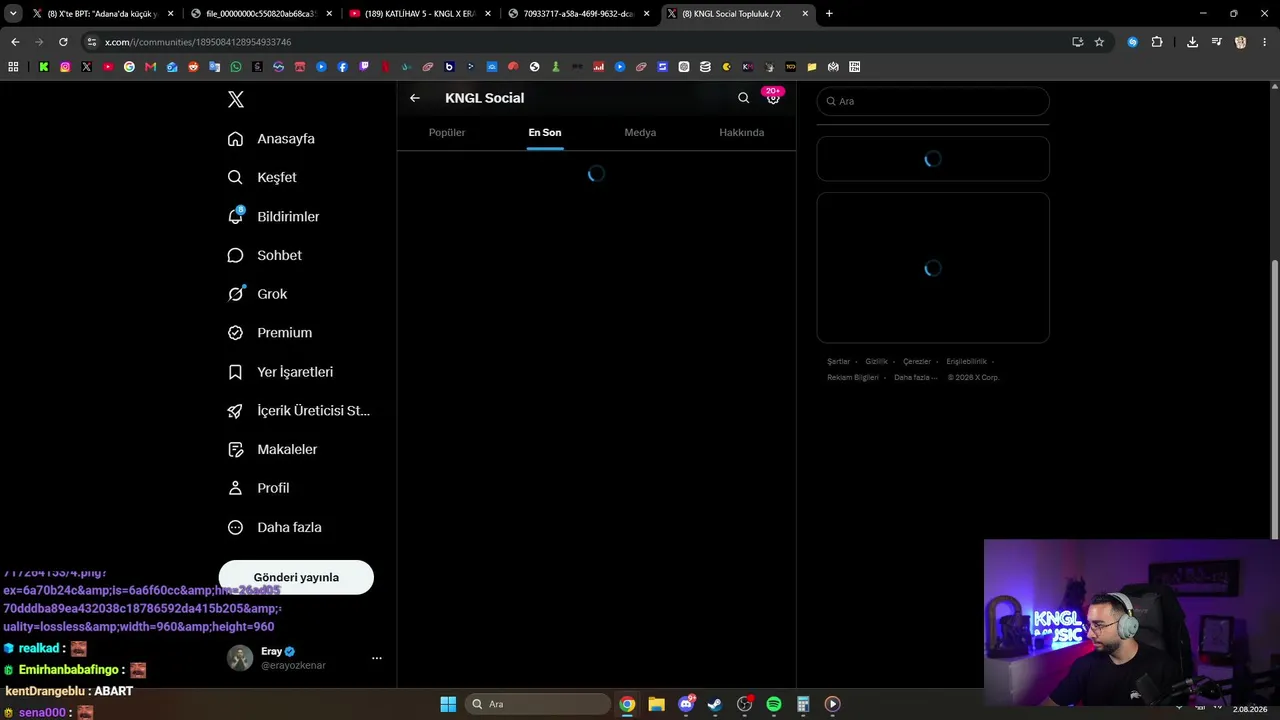Open Sohbet messages

[264, 255]
